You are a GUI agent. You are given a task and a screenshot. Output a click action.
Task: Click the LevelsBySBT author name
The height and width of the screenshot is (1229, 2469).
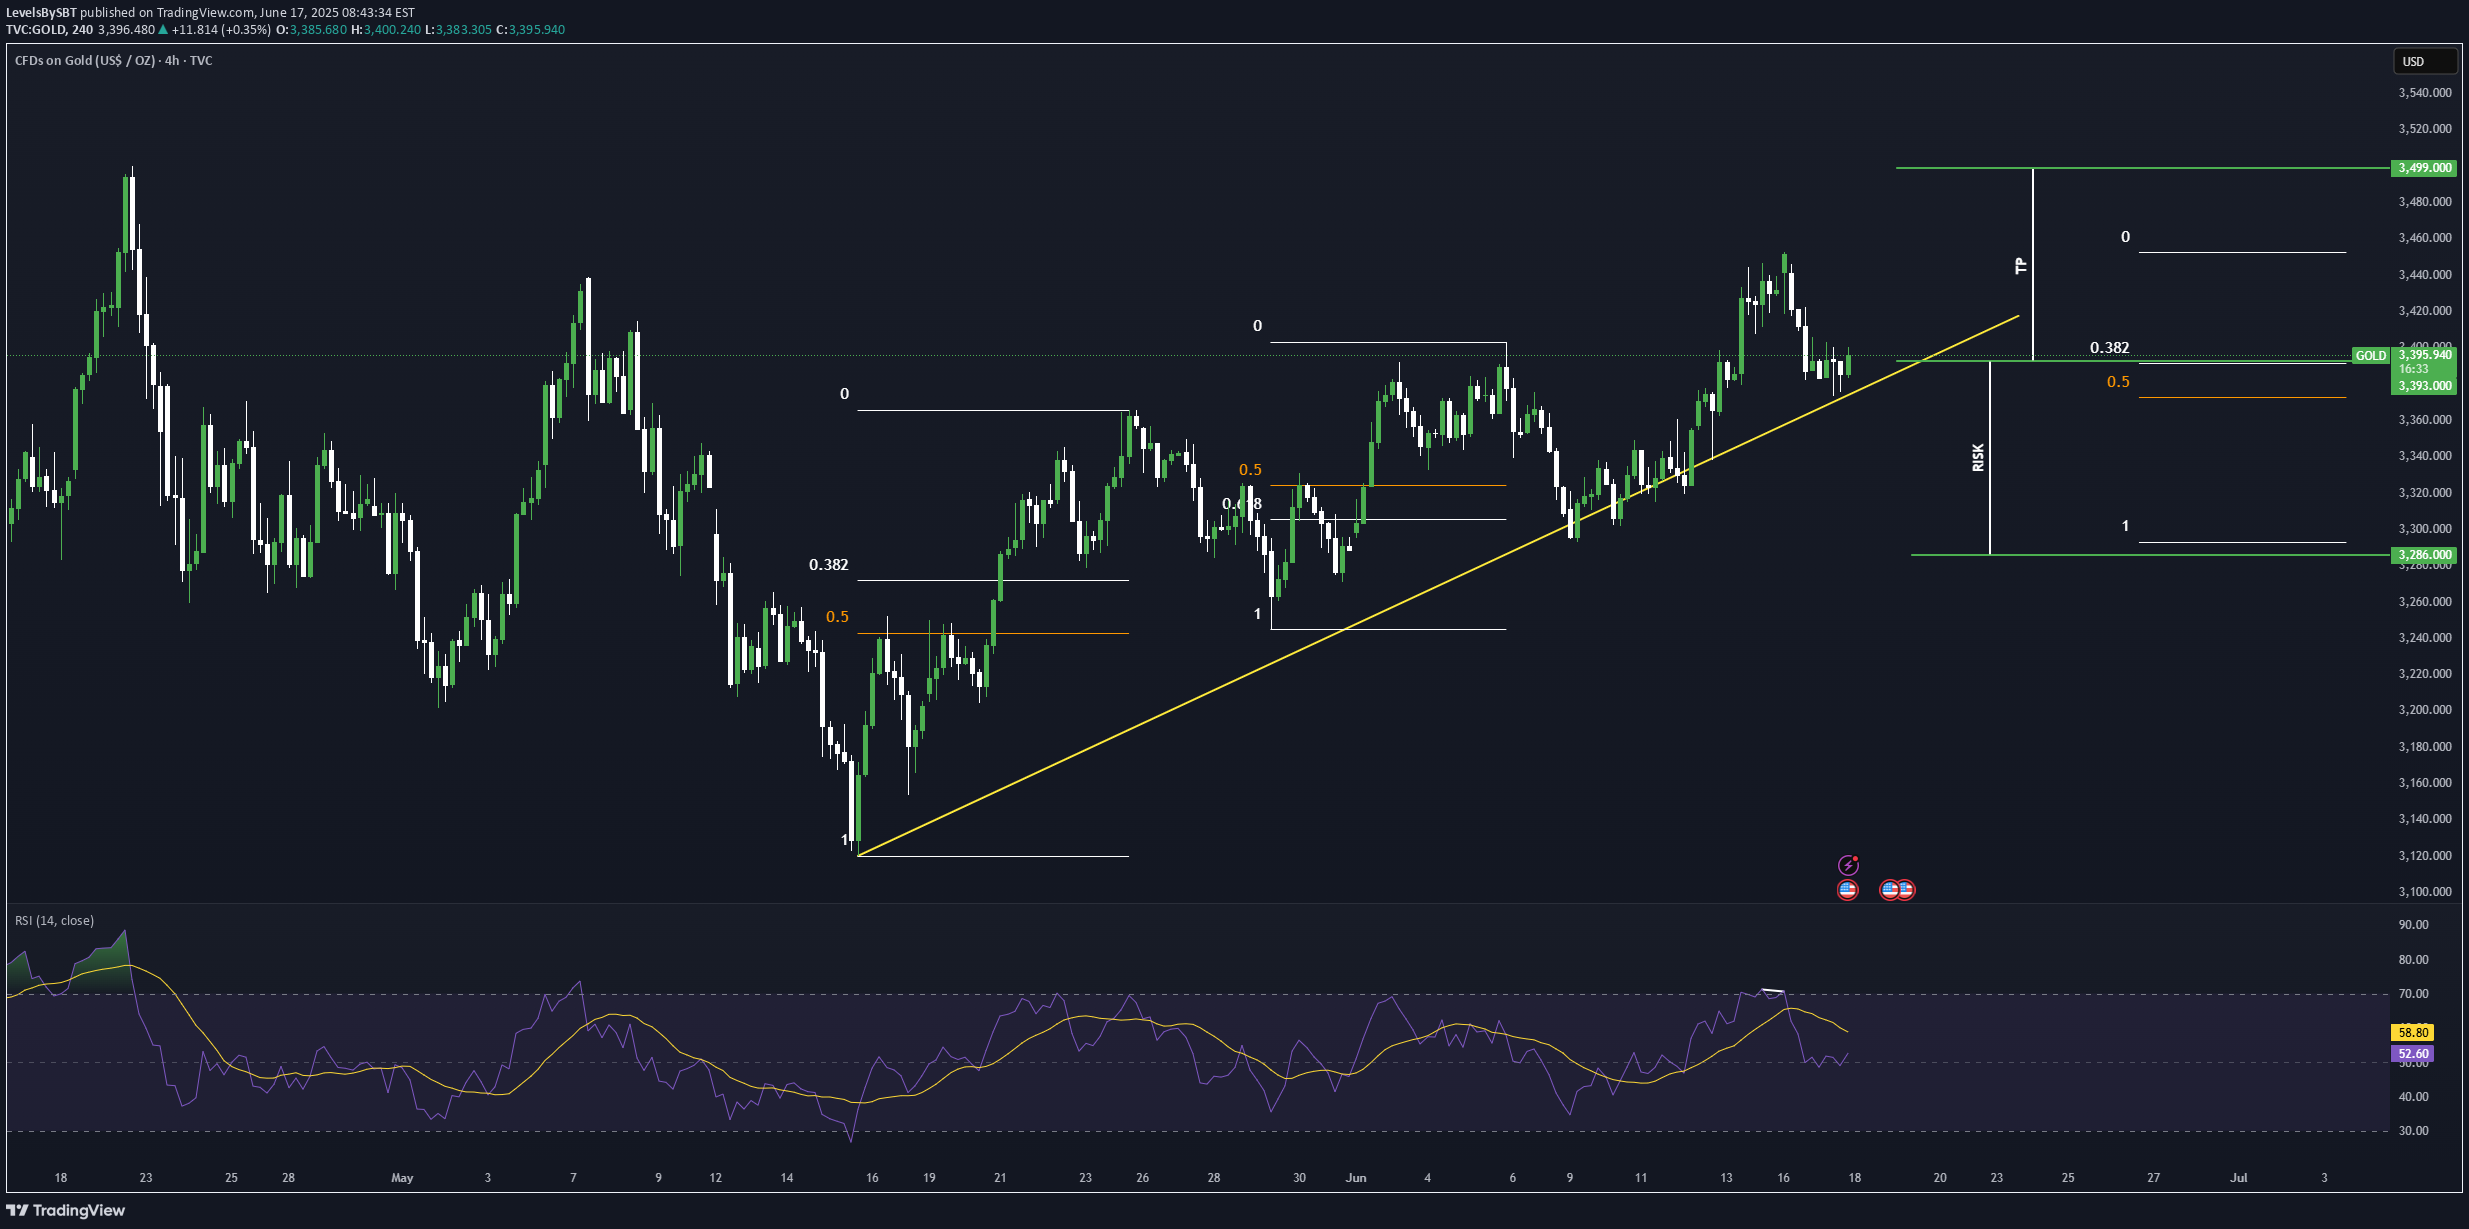(x=41, y=13)
